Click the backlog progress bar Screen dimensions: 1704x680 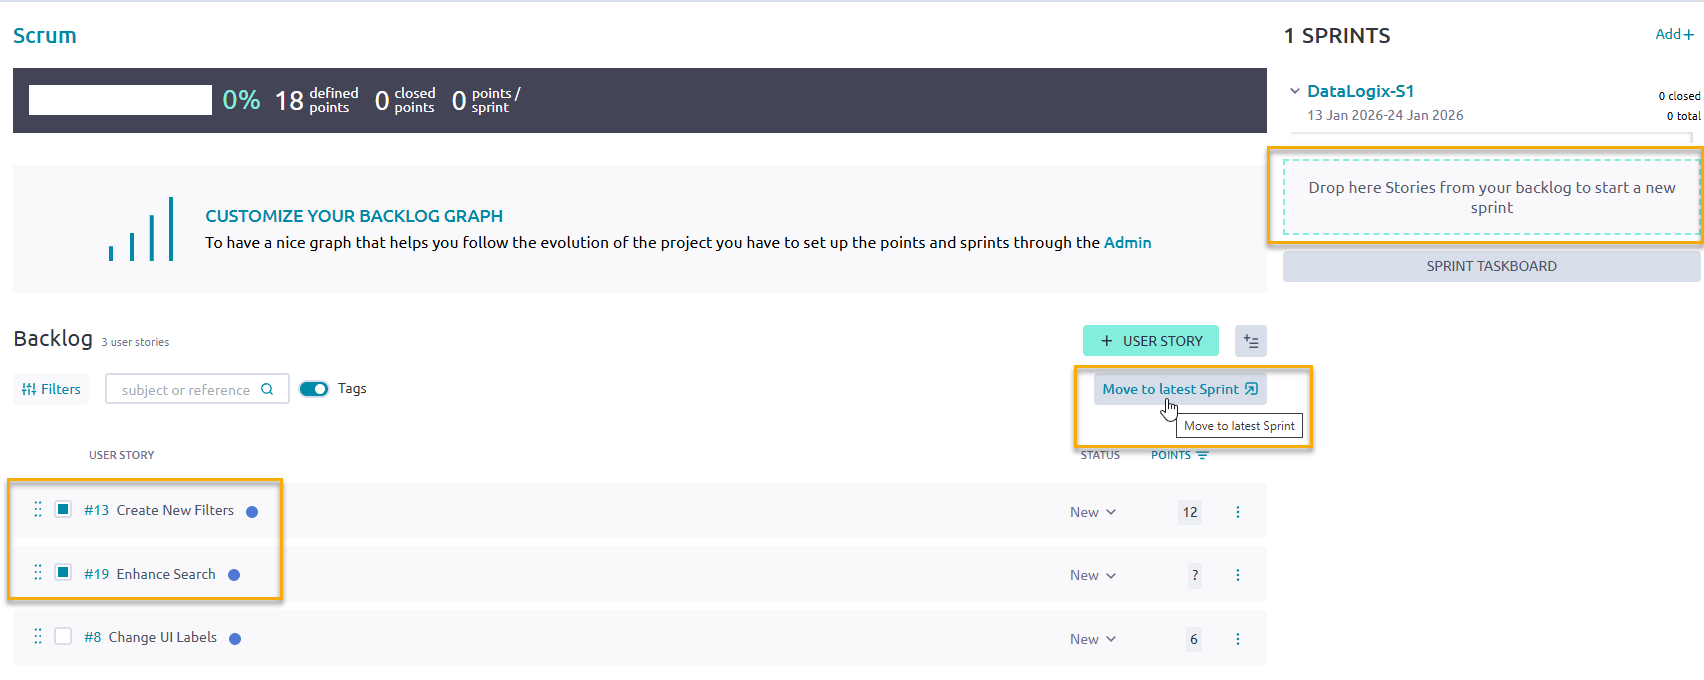click(x=120, y=100)
